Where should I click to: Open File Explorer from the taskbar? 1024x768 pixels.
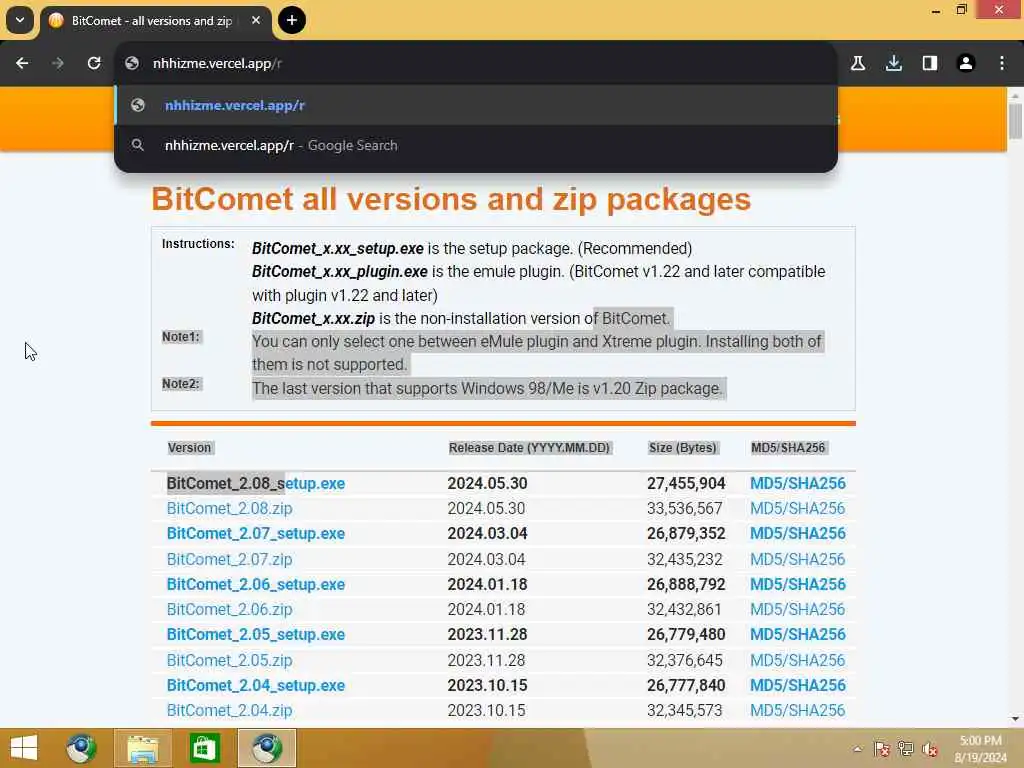pos(143,748)
